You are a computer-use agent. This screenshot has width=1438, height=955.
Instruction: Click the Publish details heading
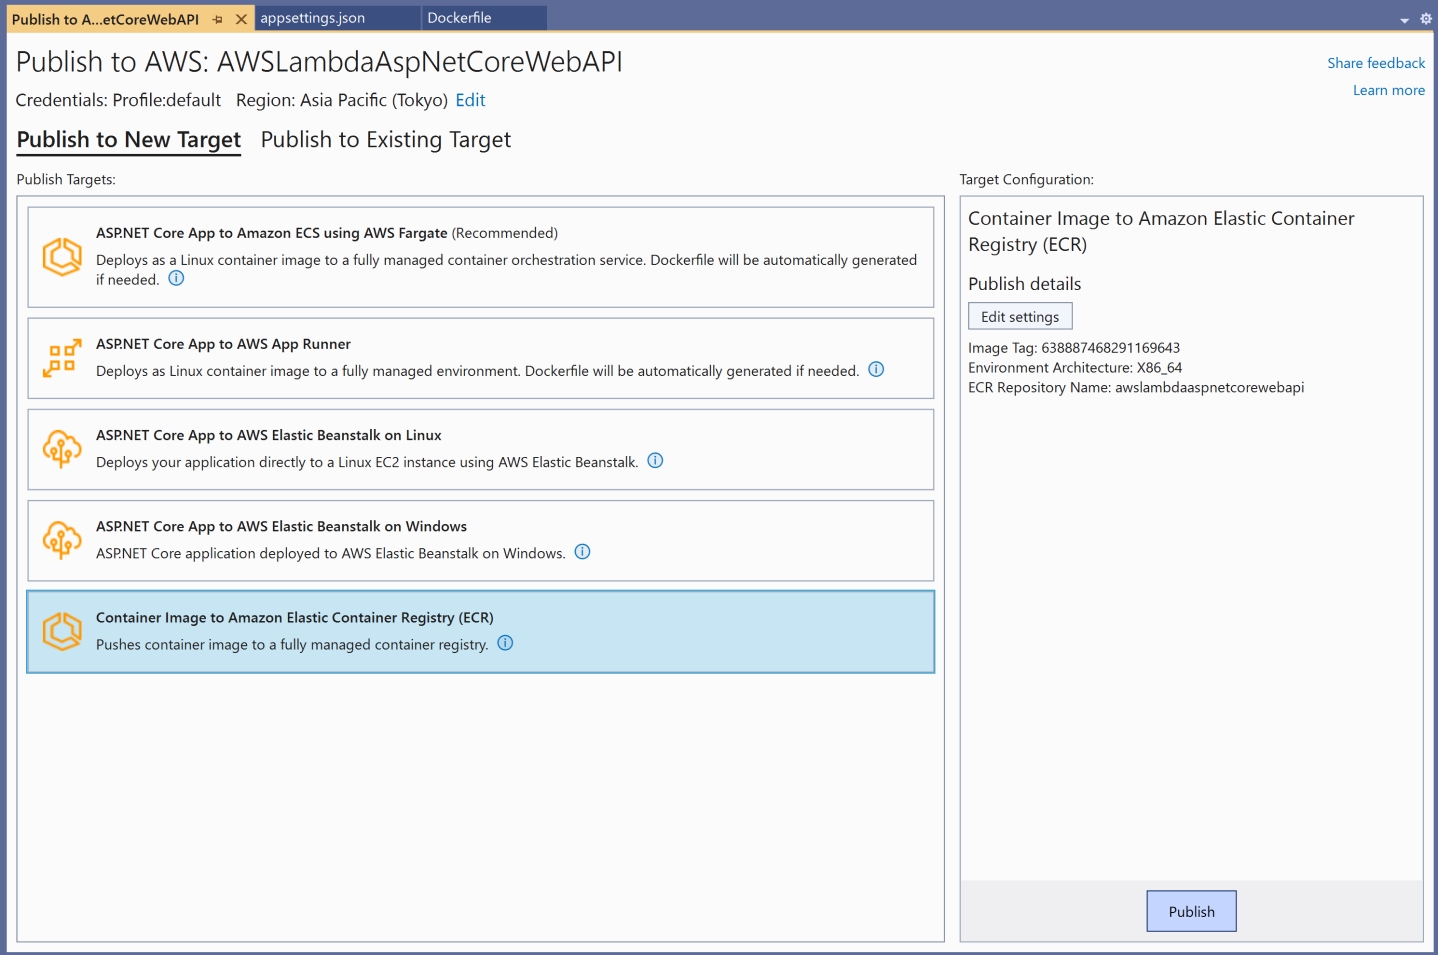tap(1025, 284)
